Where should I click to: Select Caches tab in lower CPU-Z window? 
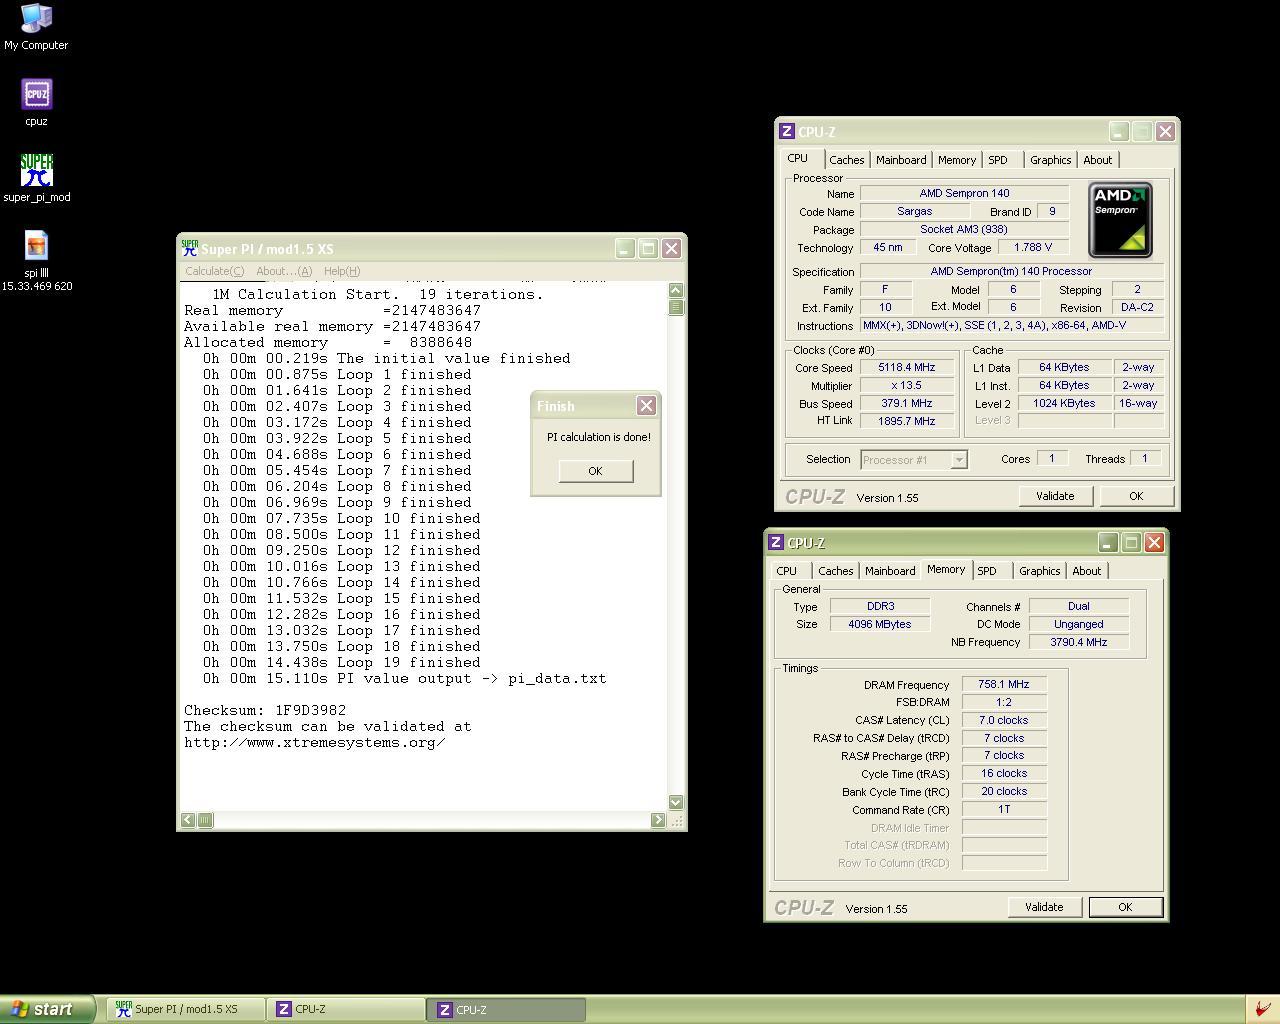click(x=835, y=571)
